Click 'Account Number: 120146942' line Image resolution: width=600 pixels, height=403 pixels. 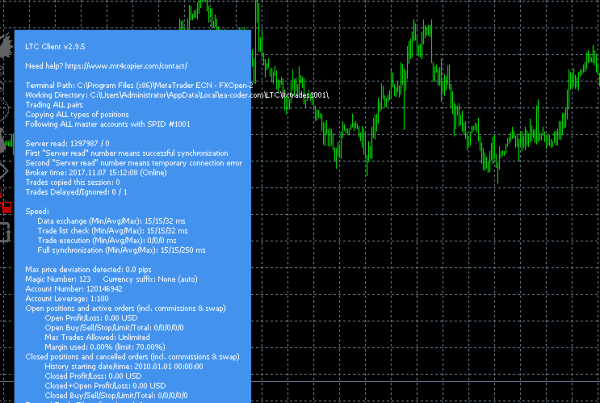74,289
